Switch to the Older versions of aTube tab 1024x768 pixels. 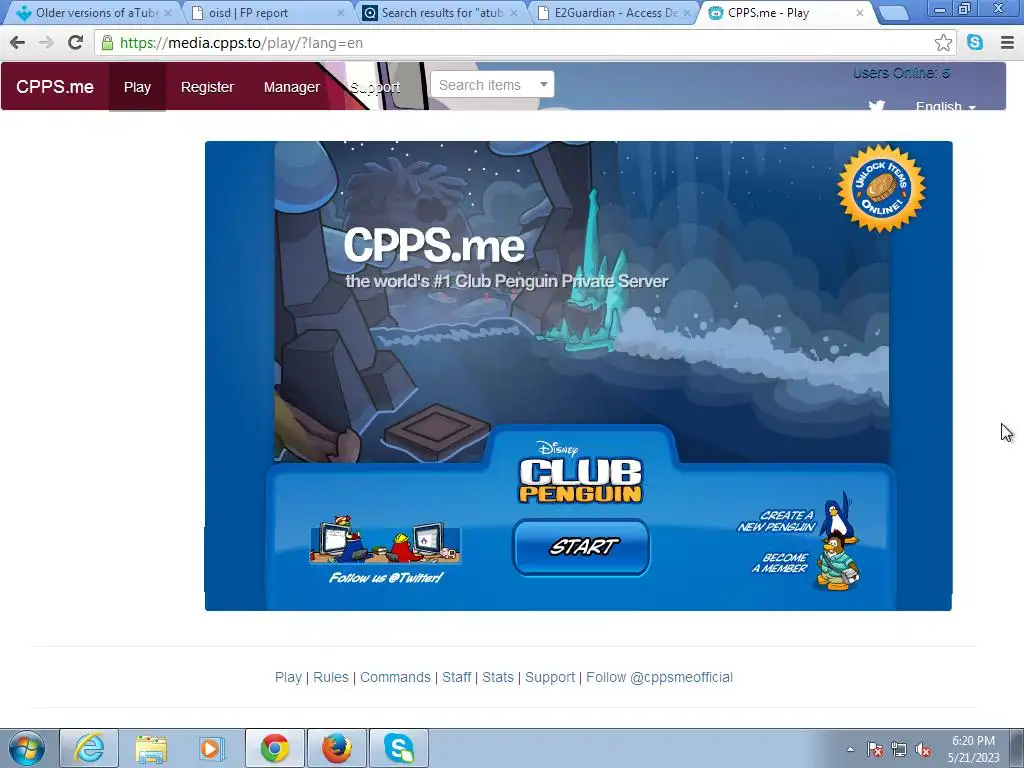[95, 12]
